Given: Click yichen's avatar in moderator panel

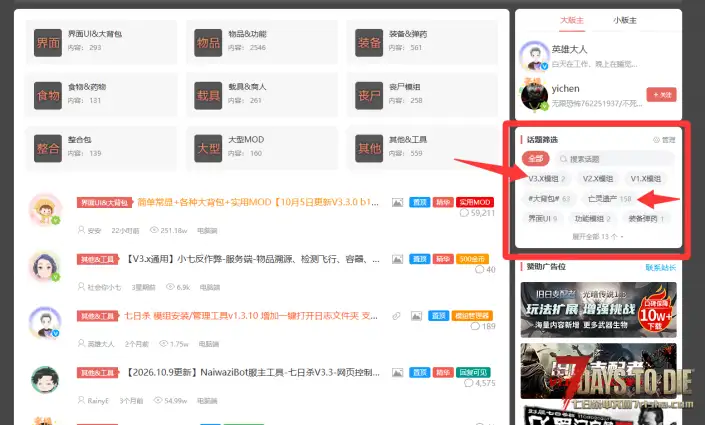Looking at the screenshot, I should pyautogui.click(x=535, y=95).
